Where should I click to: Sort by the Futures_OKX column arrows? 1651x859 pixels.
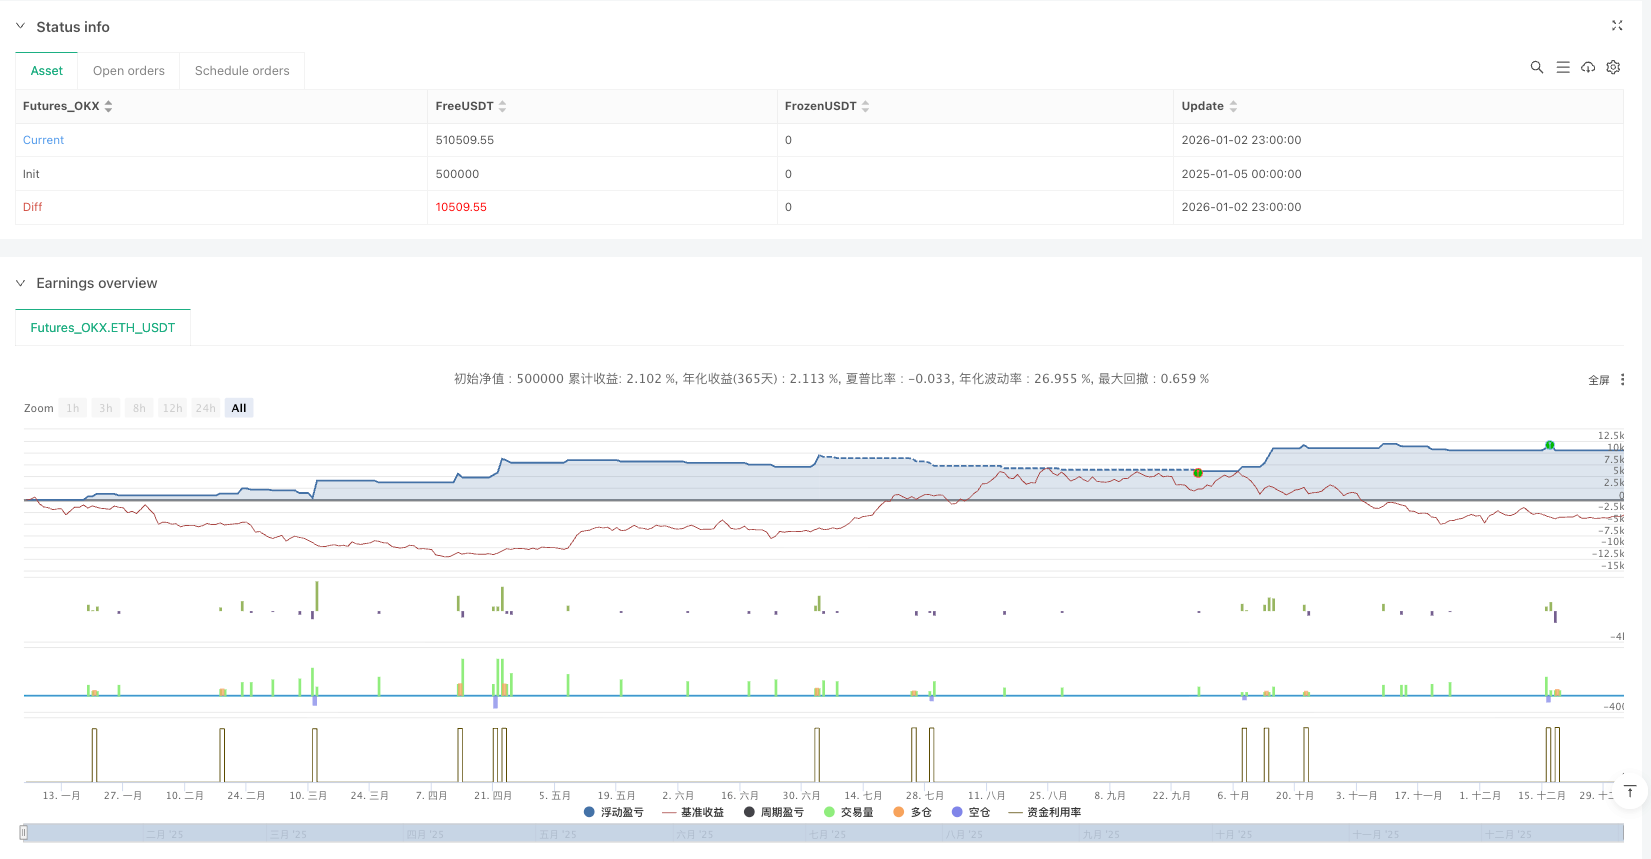(108, 106)
